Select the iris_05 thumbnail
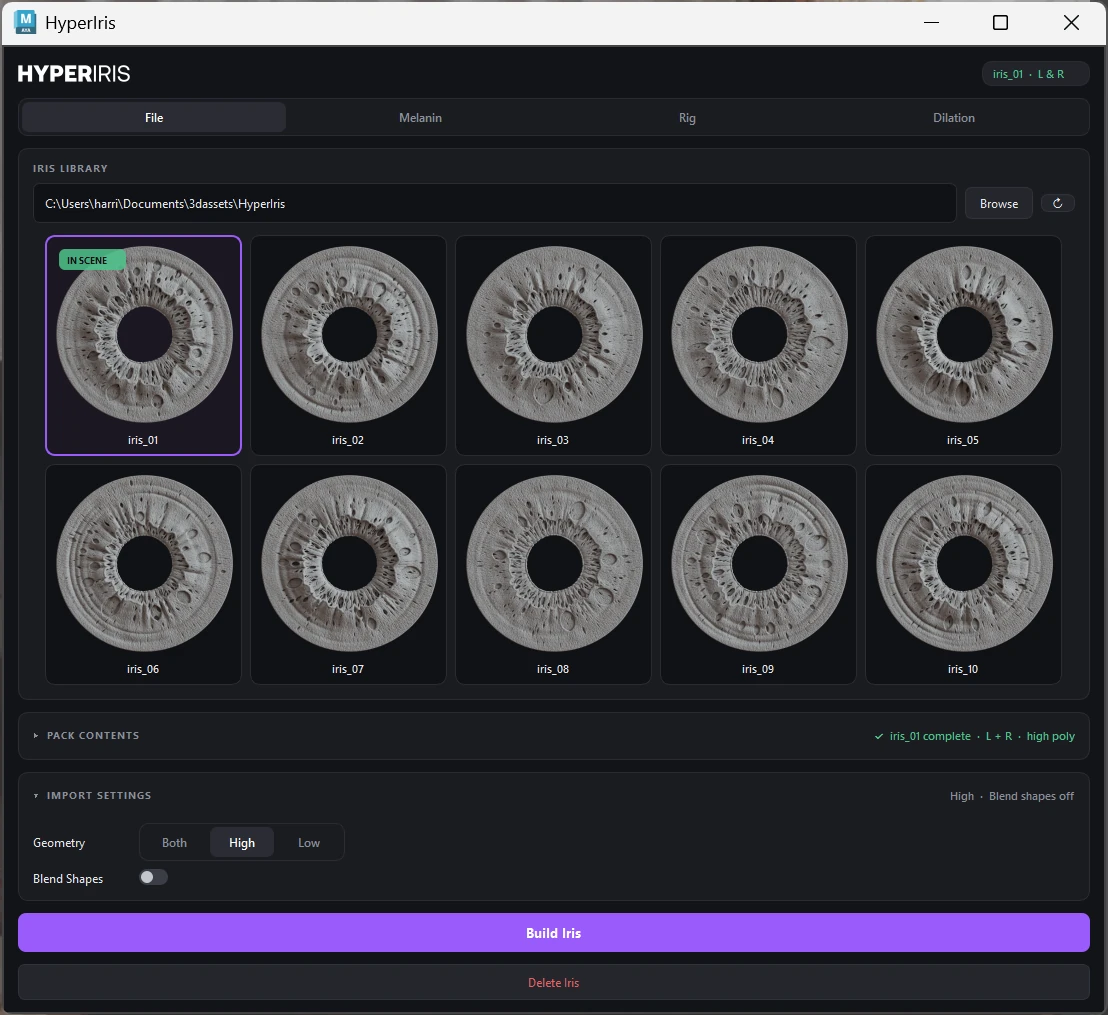The width and height of the screenshot is (1108, 1015). (963, 345)
